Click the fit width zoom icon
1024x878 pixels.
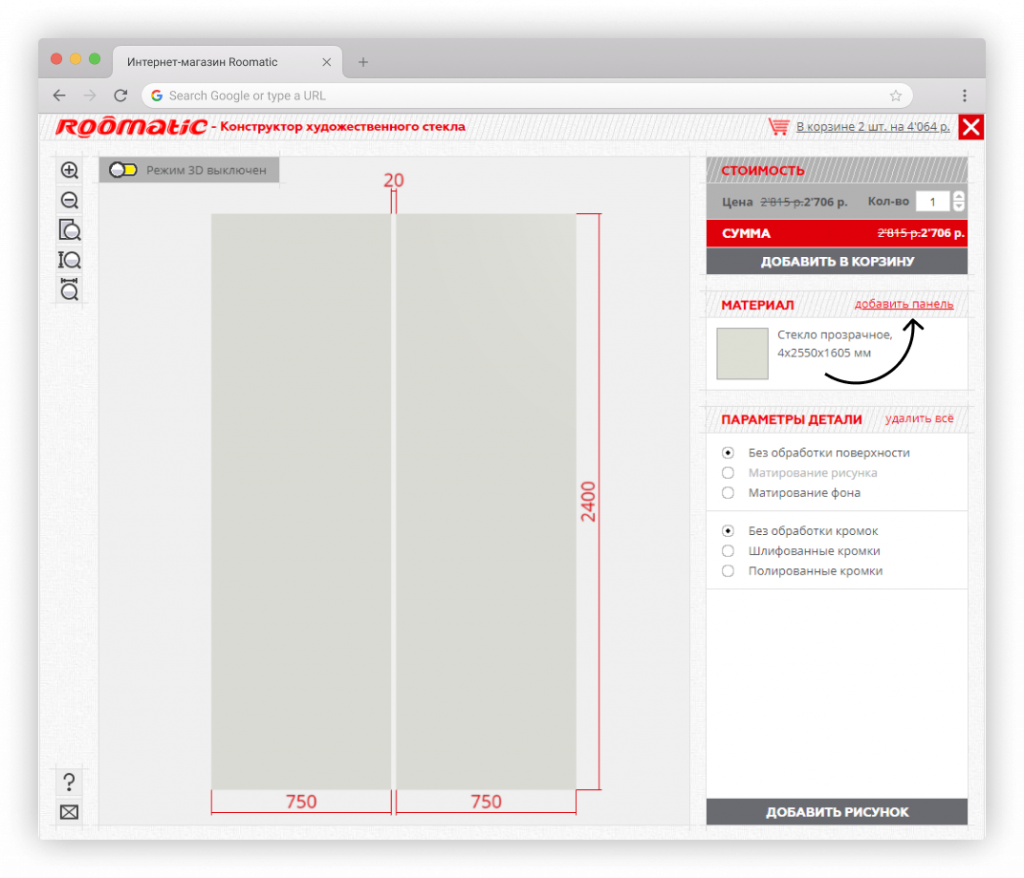click(x=69, y=291)
